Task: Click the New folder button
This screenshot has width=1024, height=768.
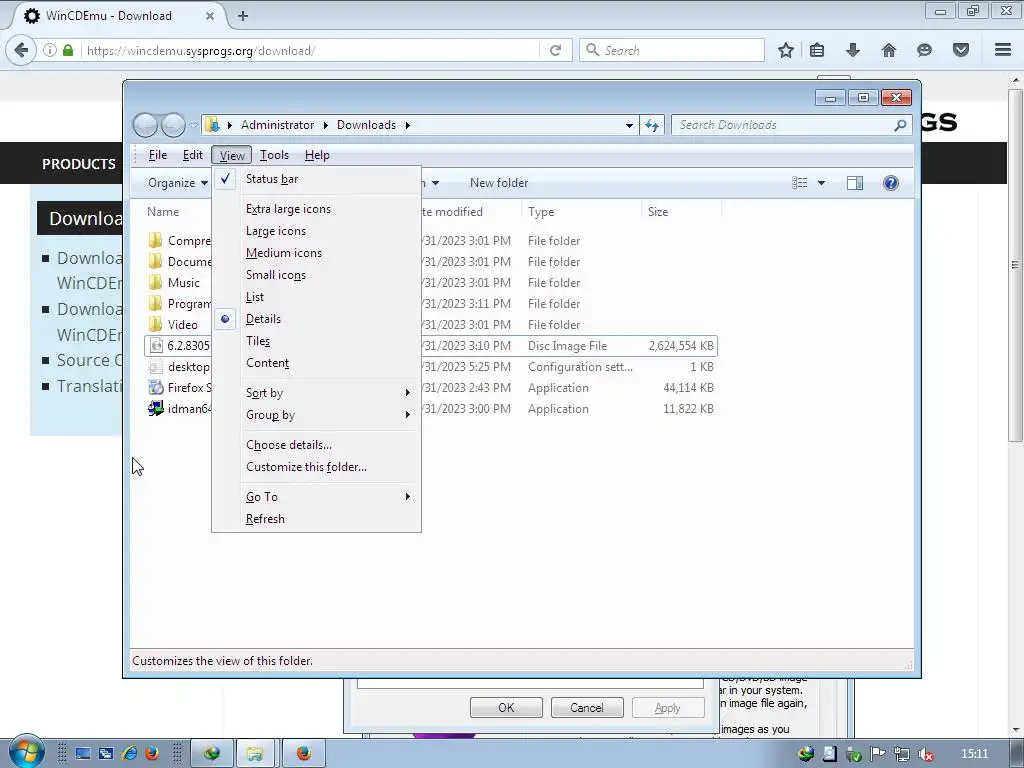Action: [x=499, y=183]
